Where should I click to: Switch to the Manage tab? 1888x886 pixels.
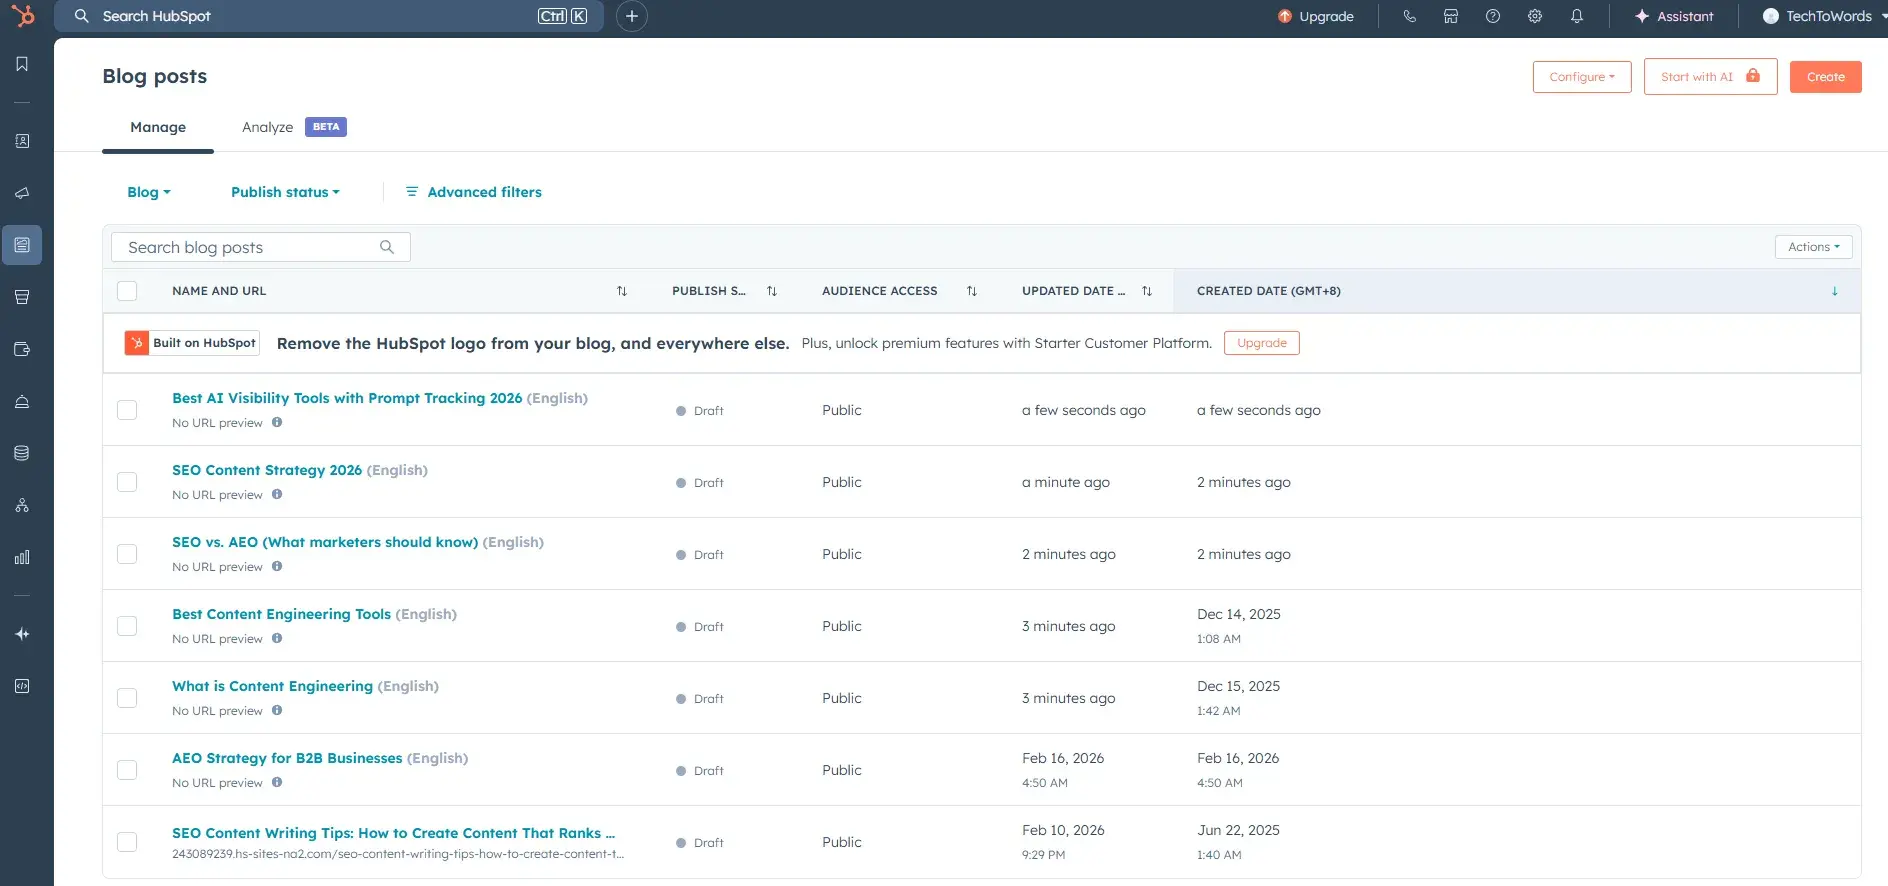tap(158, 127)
